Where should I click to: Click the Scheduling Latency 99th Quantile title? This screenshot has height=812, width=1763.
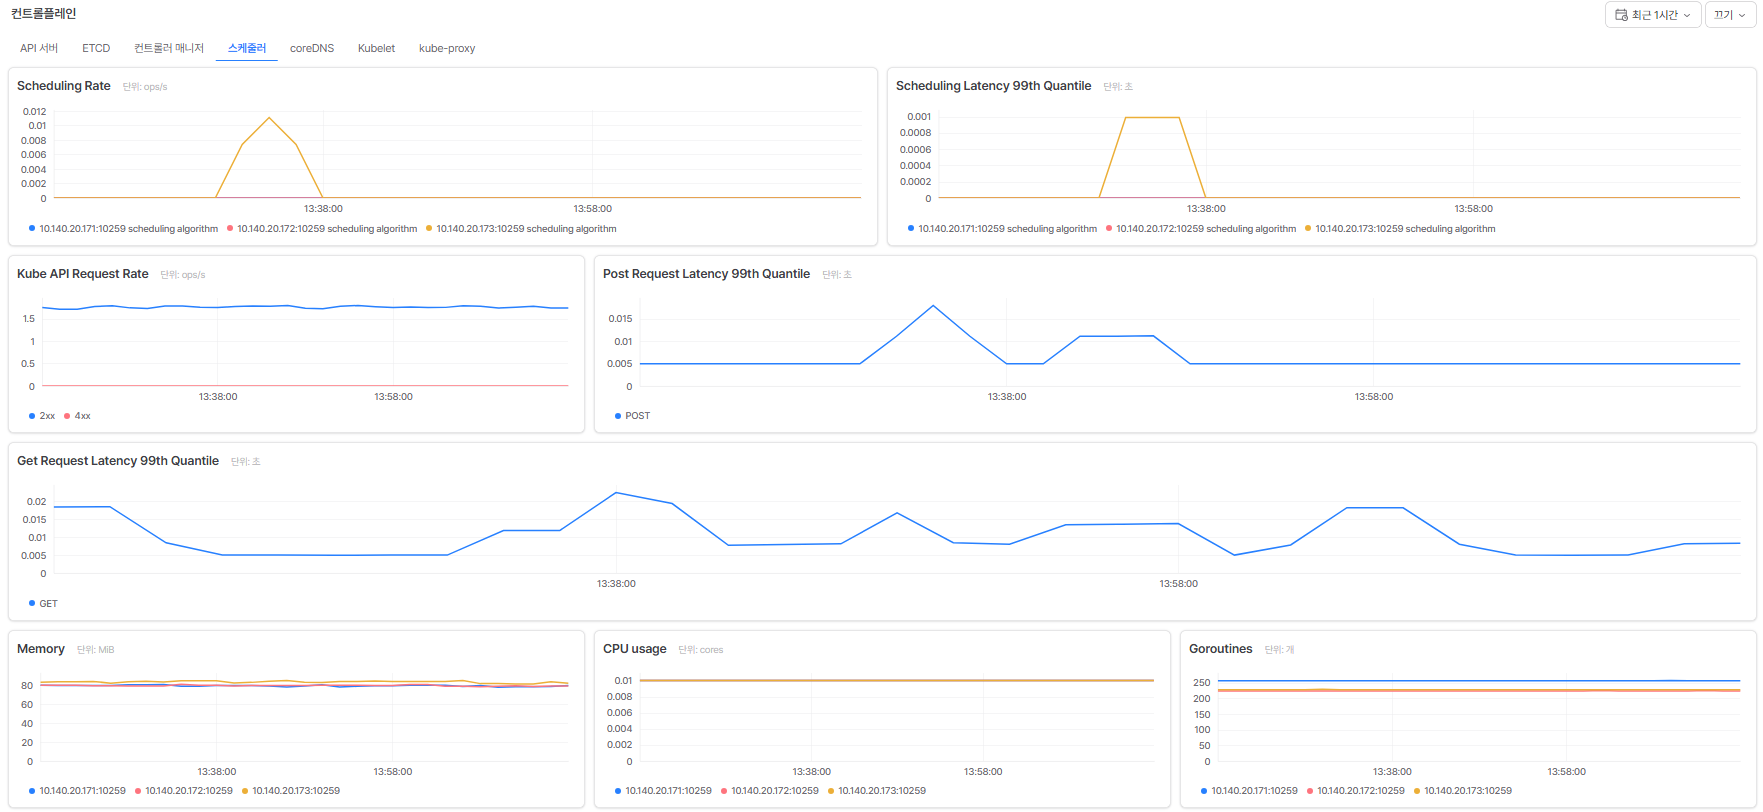point(993,86)
